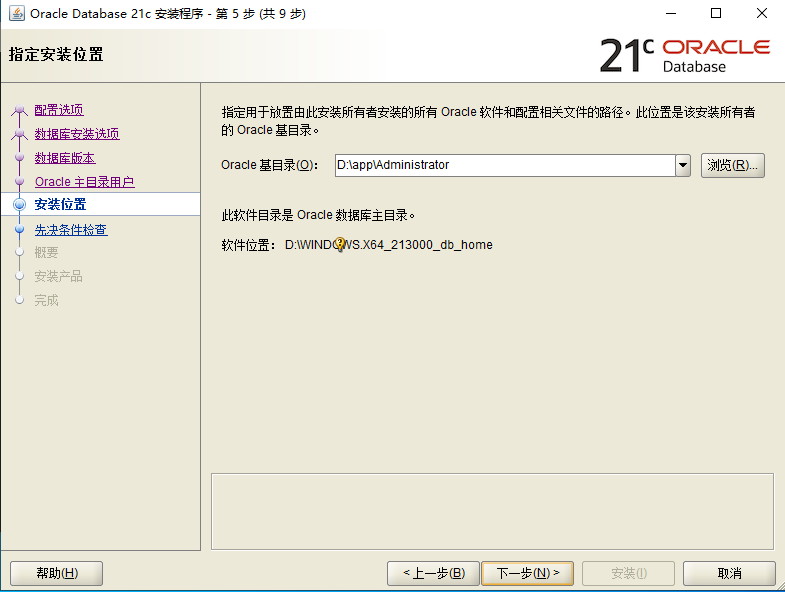Close the Oracle installer window
This screenshot has width=785, height=592.
click(761, 14)
